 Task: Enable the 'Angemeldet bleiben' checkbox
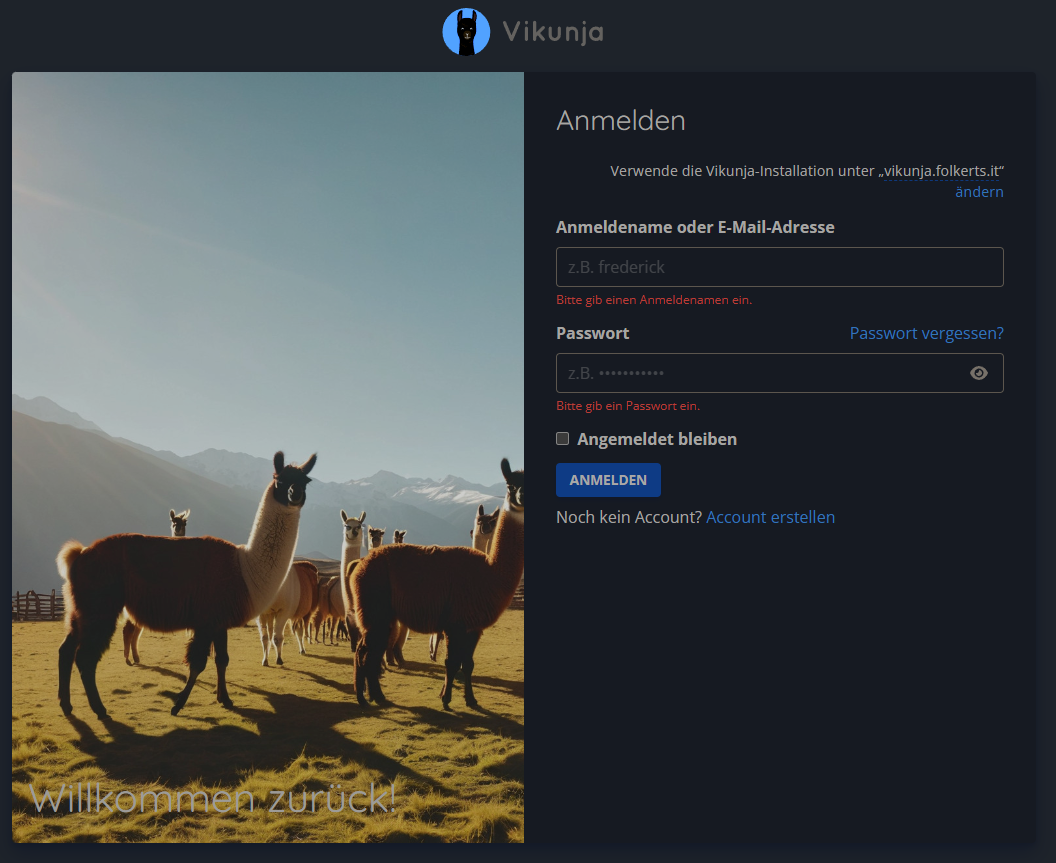point(563,439)
